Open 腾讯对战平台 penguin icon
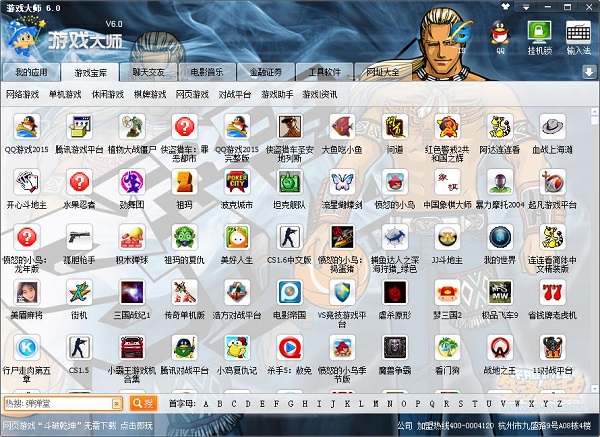Image resolution: width=600 pixels, height=437 pixels. tap(184, 347)
